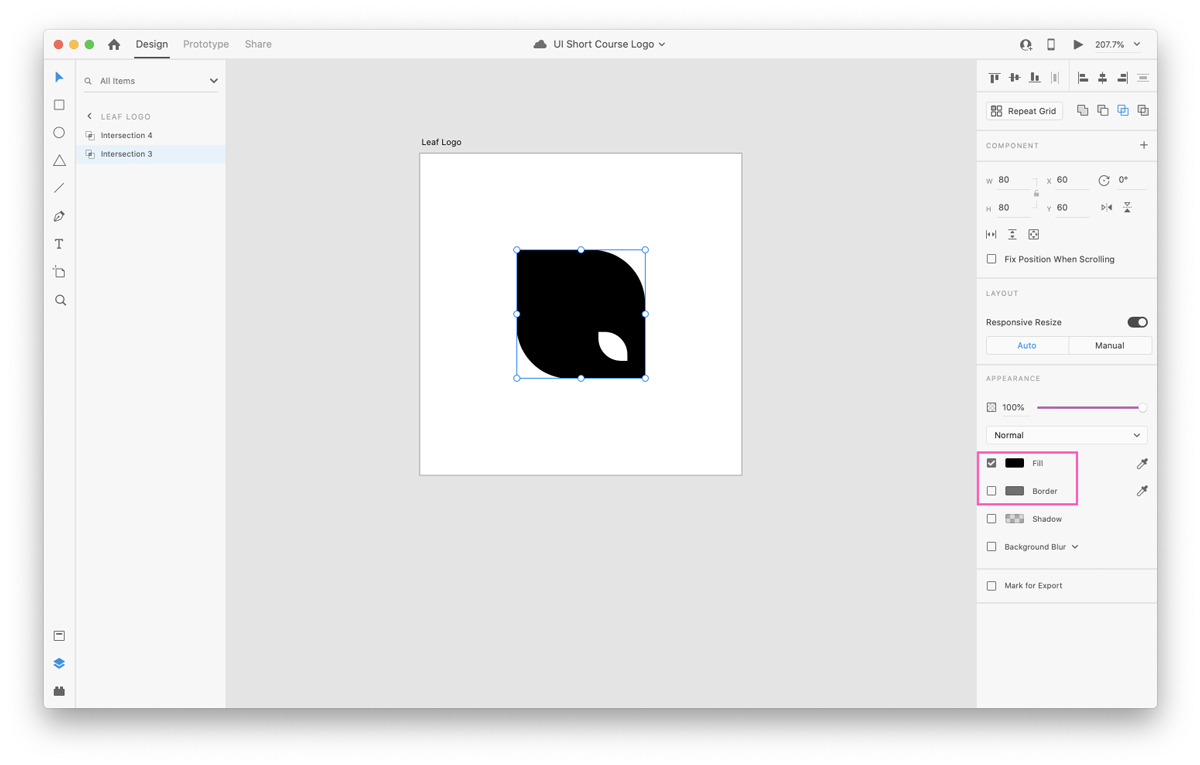Screen dimensions: 1200x765
Task: Add a component with plus button
Action: 1144,145
